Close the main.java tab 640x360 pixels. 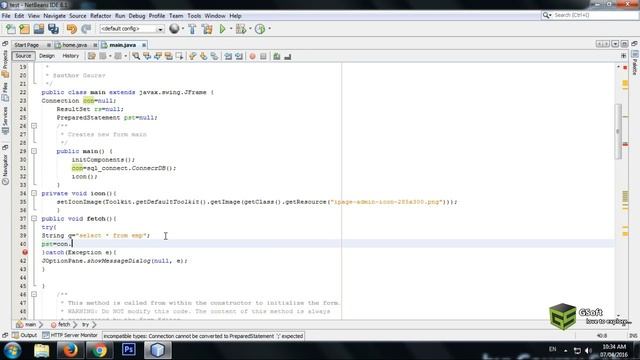(x=144, y=45)
